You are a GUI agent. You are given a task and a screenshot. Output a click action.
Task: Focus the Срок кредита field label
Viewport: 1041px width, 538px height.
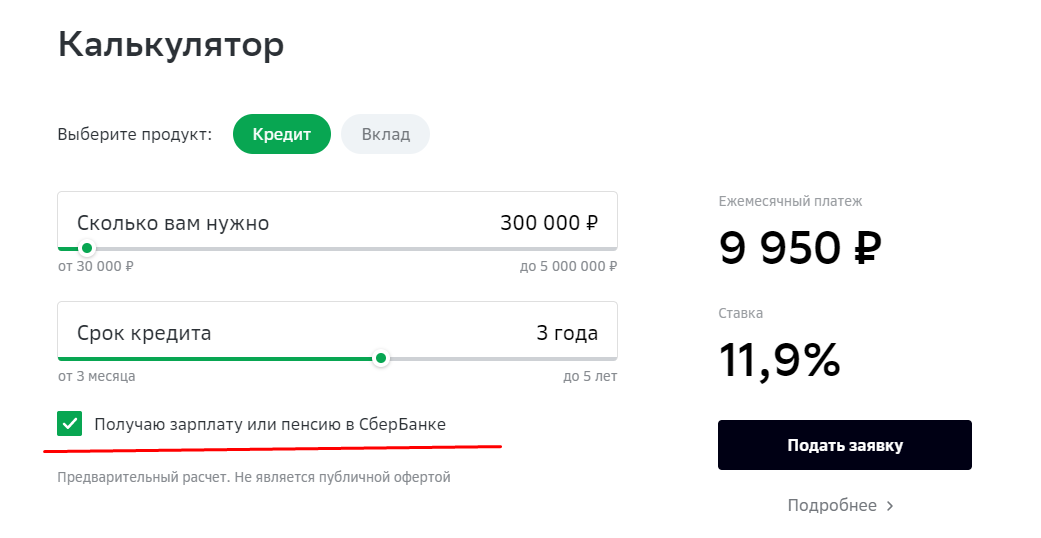(144, 333)
